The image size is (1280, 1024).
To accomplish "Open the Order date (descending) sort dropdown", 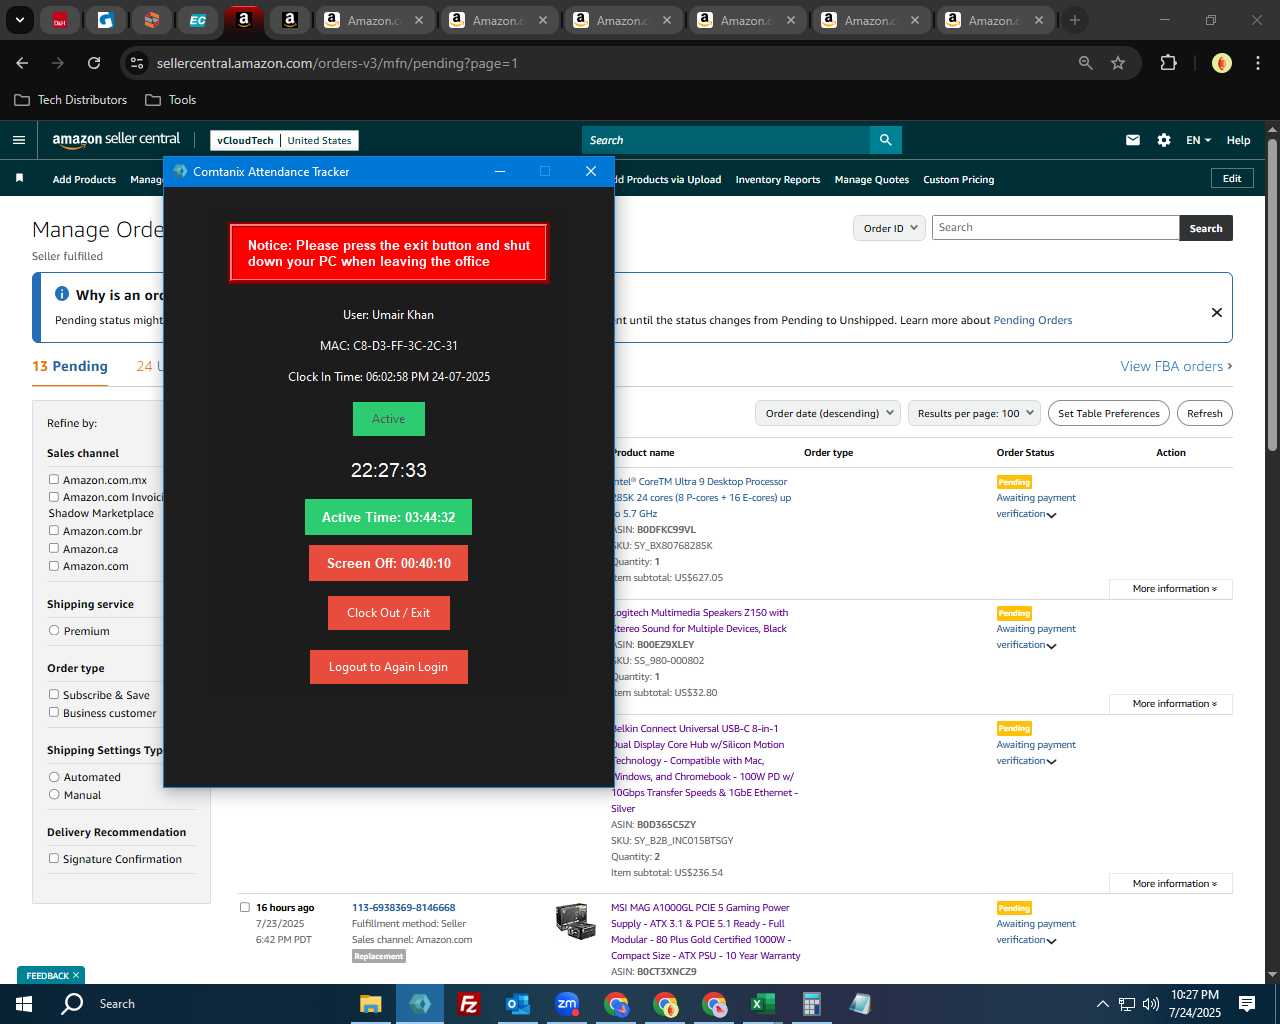I will pyautogui.click(x=827, y=413).
